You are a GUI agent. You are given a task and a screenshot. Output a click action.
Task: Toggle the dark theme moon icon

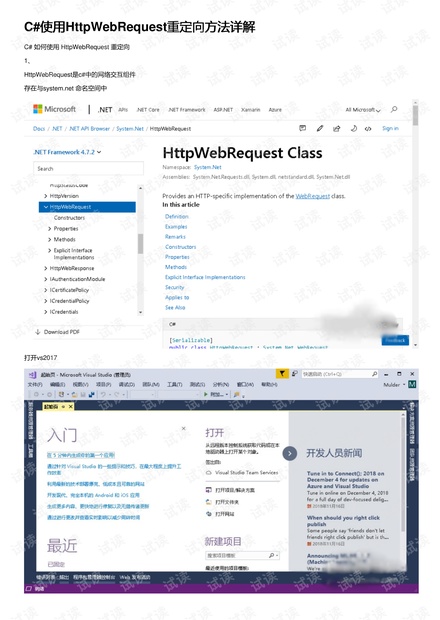point(353,128)
